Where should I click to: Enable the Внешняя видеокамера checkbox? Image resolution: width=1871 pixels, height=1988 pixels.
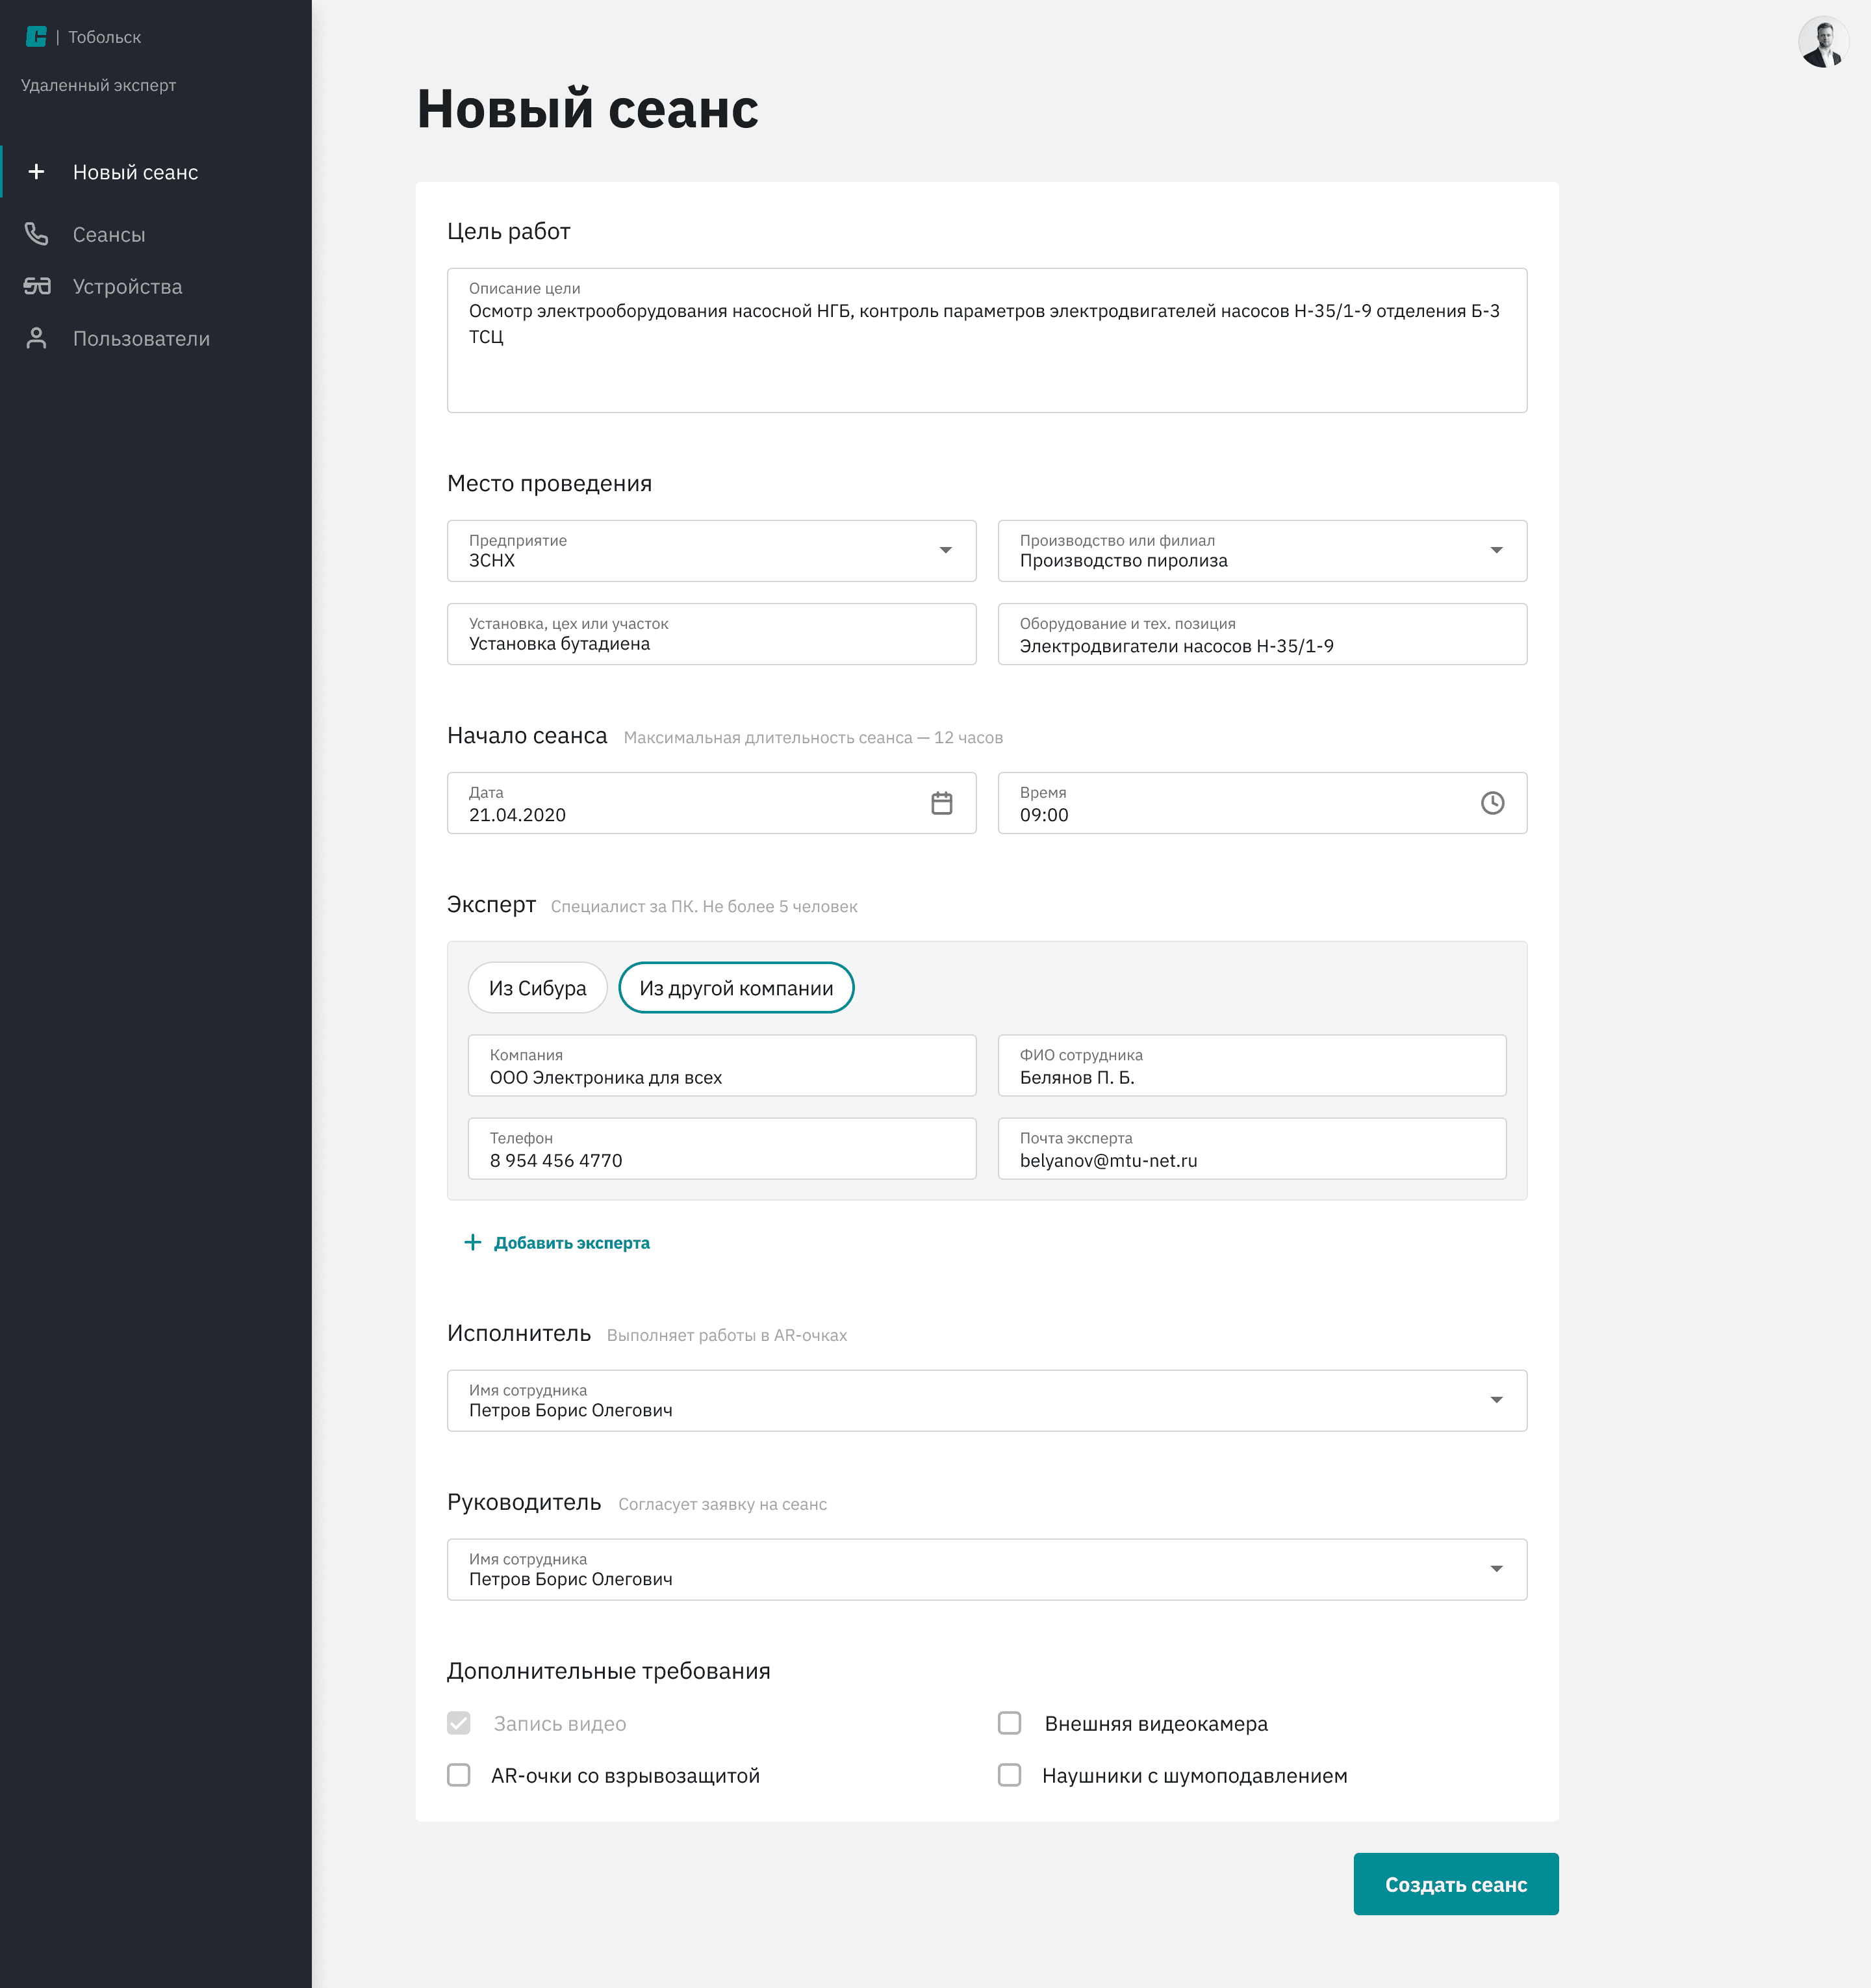(1010, 1723)
